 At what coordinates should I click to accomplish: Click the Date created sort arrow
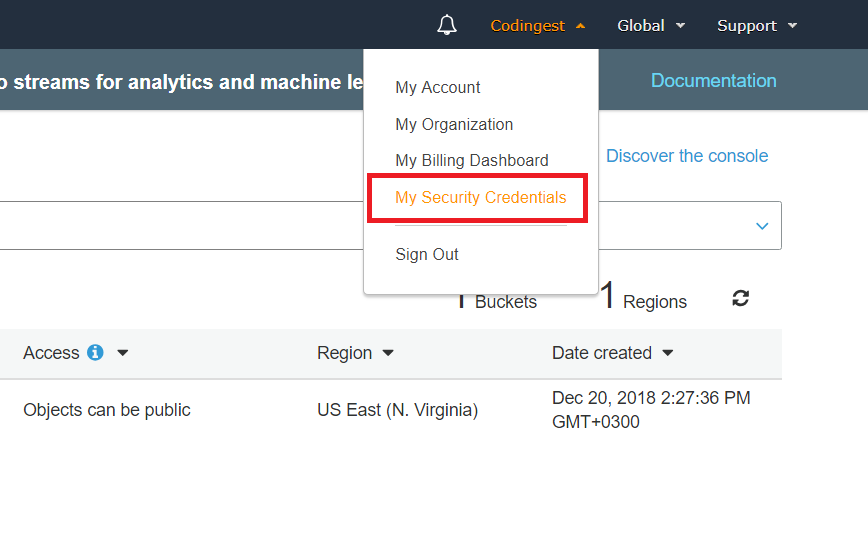(x=668, y=353)
